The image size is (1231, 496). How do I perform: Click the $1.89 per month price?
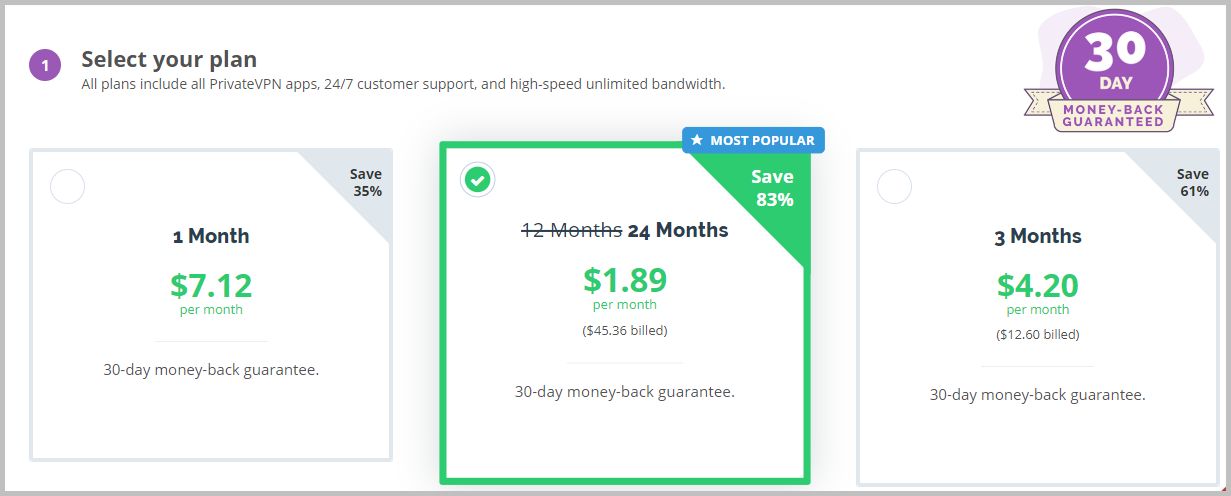[x=625, y=286]
